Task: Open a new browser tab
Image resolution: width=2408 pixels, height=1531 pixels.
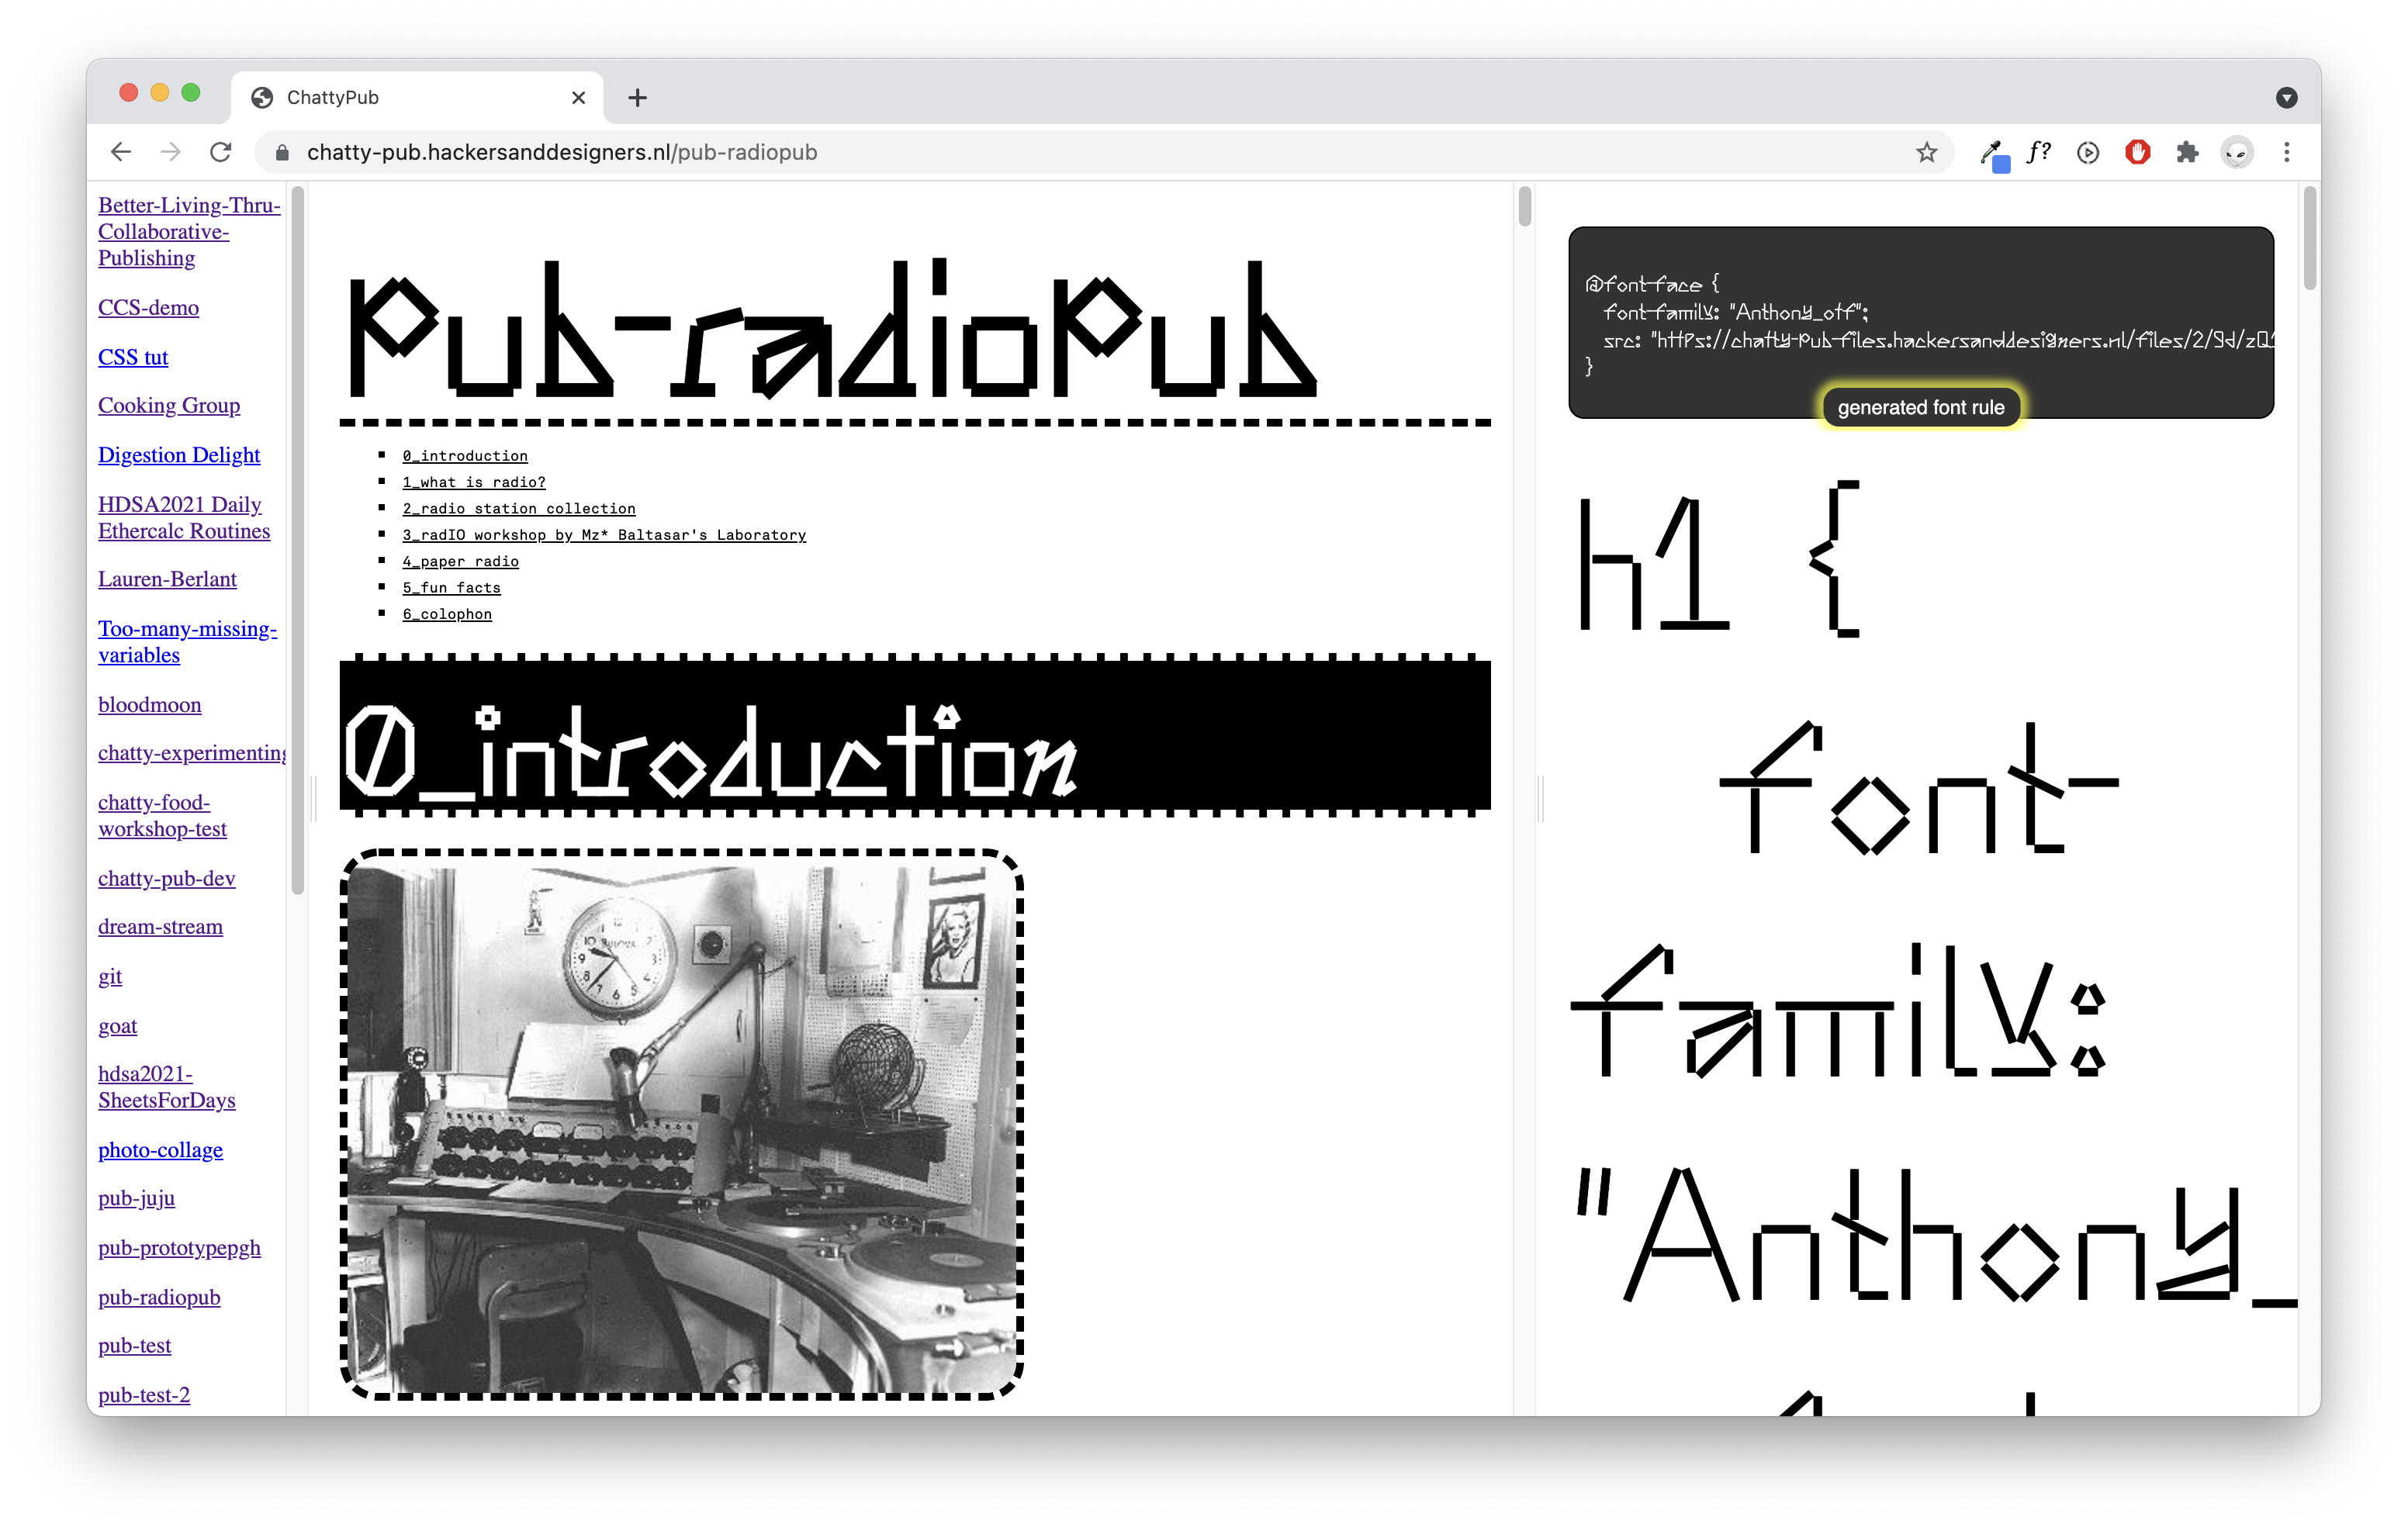Action: (637, 97)
